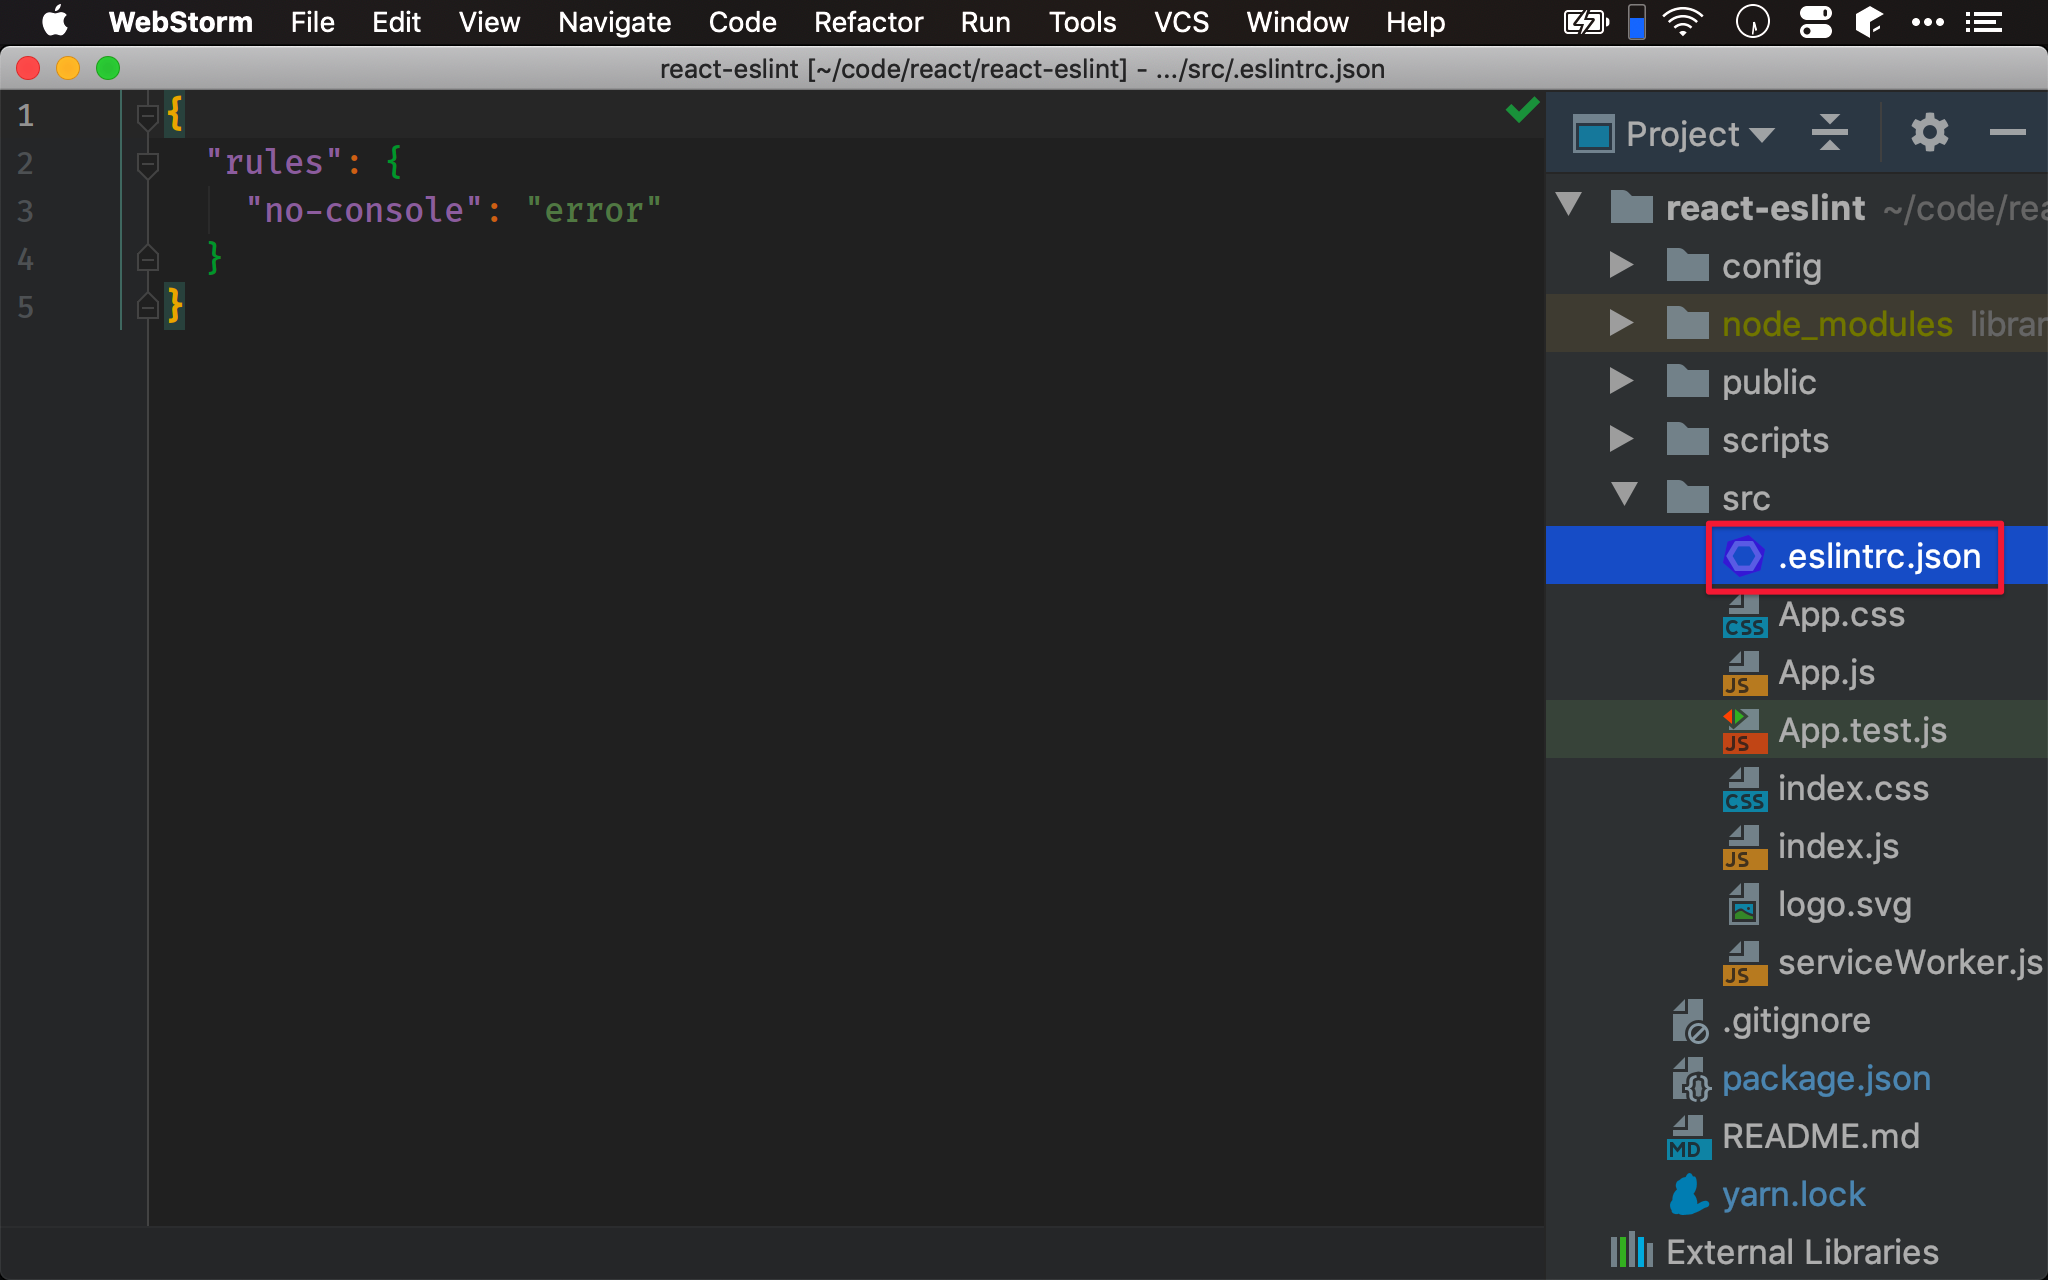Open the Run menu
The height and width of the screenshot is (1280, 2048).
point(985,21)
